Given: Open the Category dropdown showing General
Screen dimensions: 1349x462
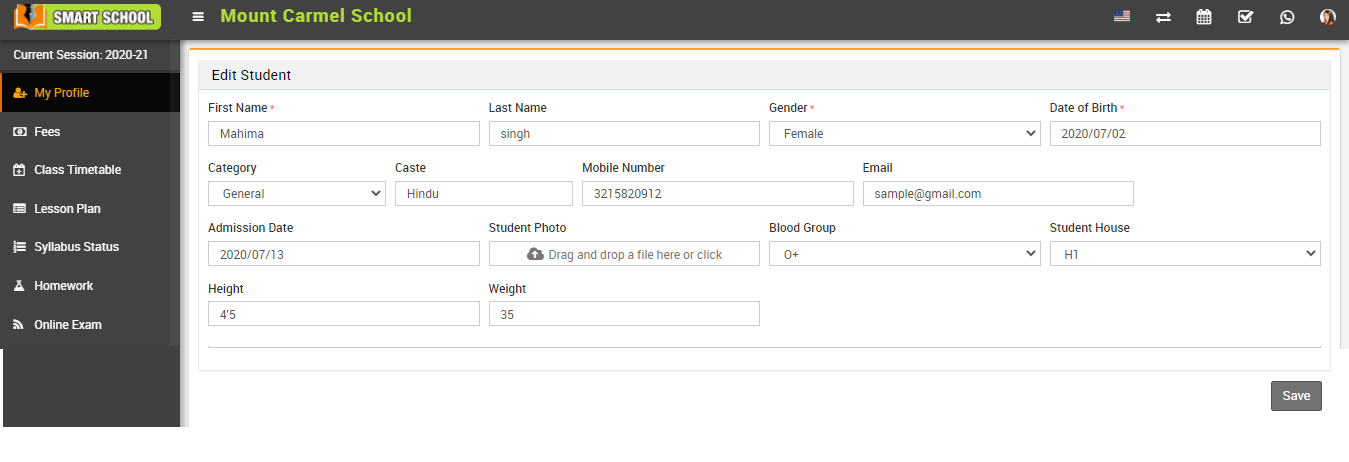Looking at the screenshot, I should coord(296,194).
